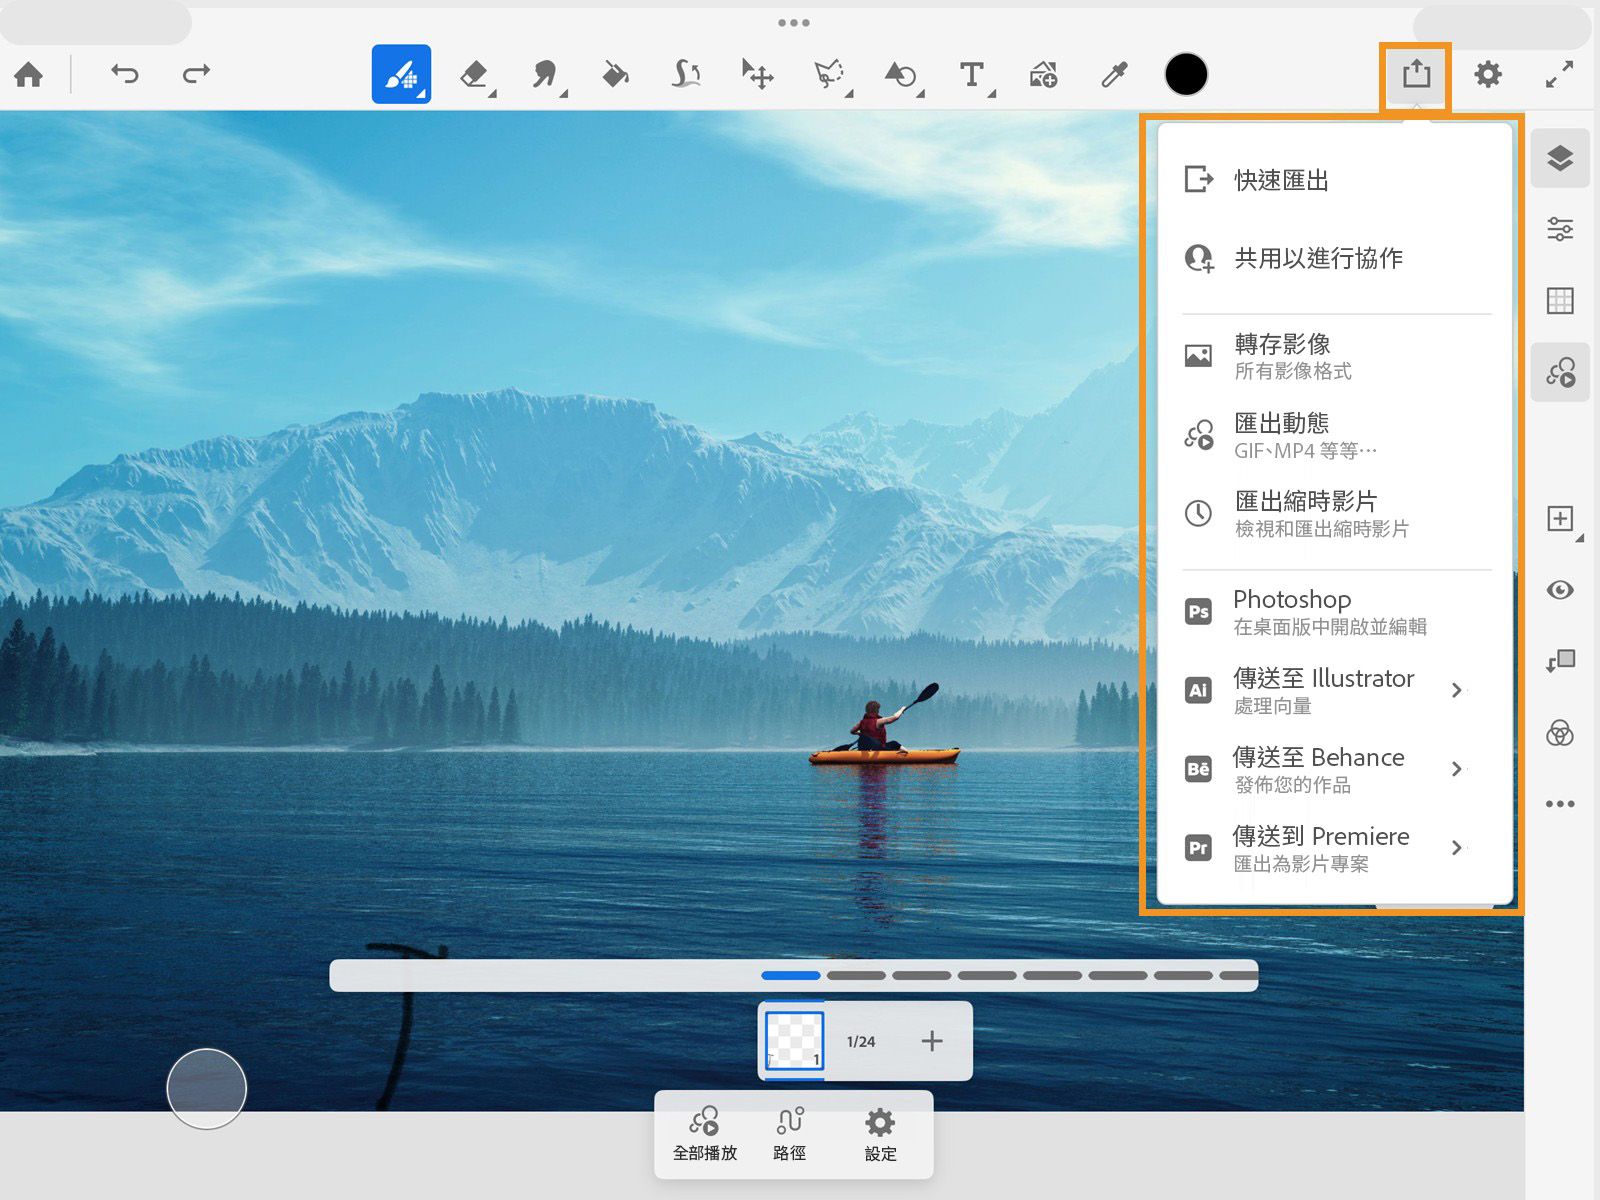This screenshot has height=1200, width=1600.
Task: Click the share export icon
Action: pyautogui.click(x=1416, y=74)
